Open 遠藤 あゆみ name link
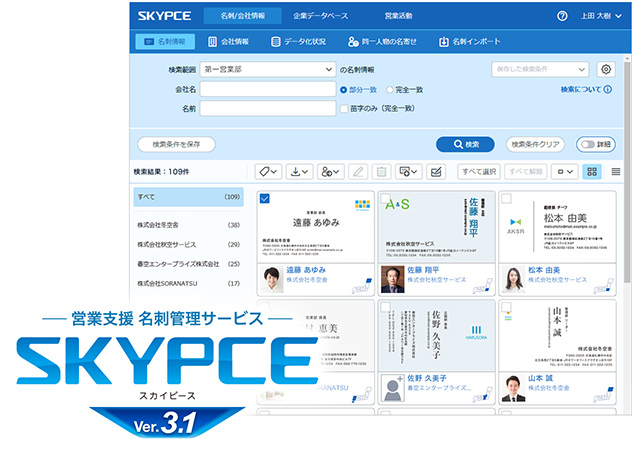634x454 pixels. tap(306, 270)
